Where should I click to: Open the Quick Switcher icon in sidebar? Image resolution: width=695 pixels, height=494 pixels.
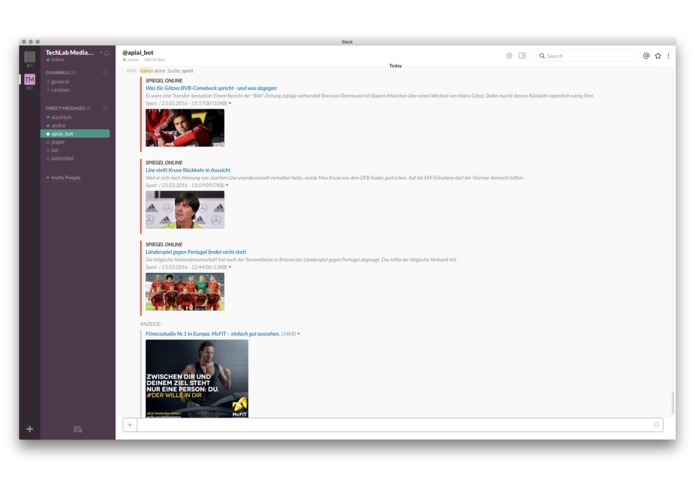click(x=78, y=429)
